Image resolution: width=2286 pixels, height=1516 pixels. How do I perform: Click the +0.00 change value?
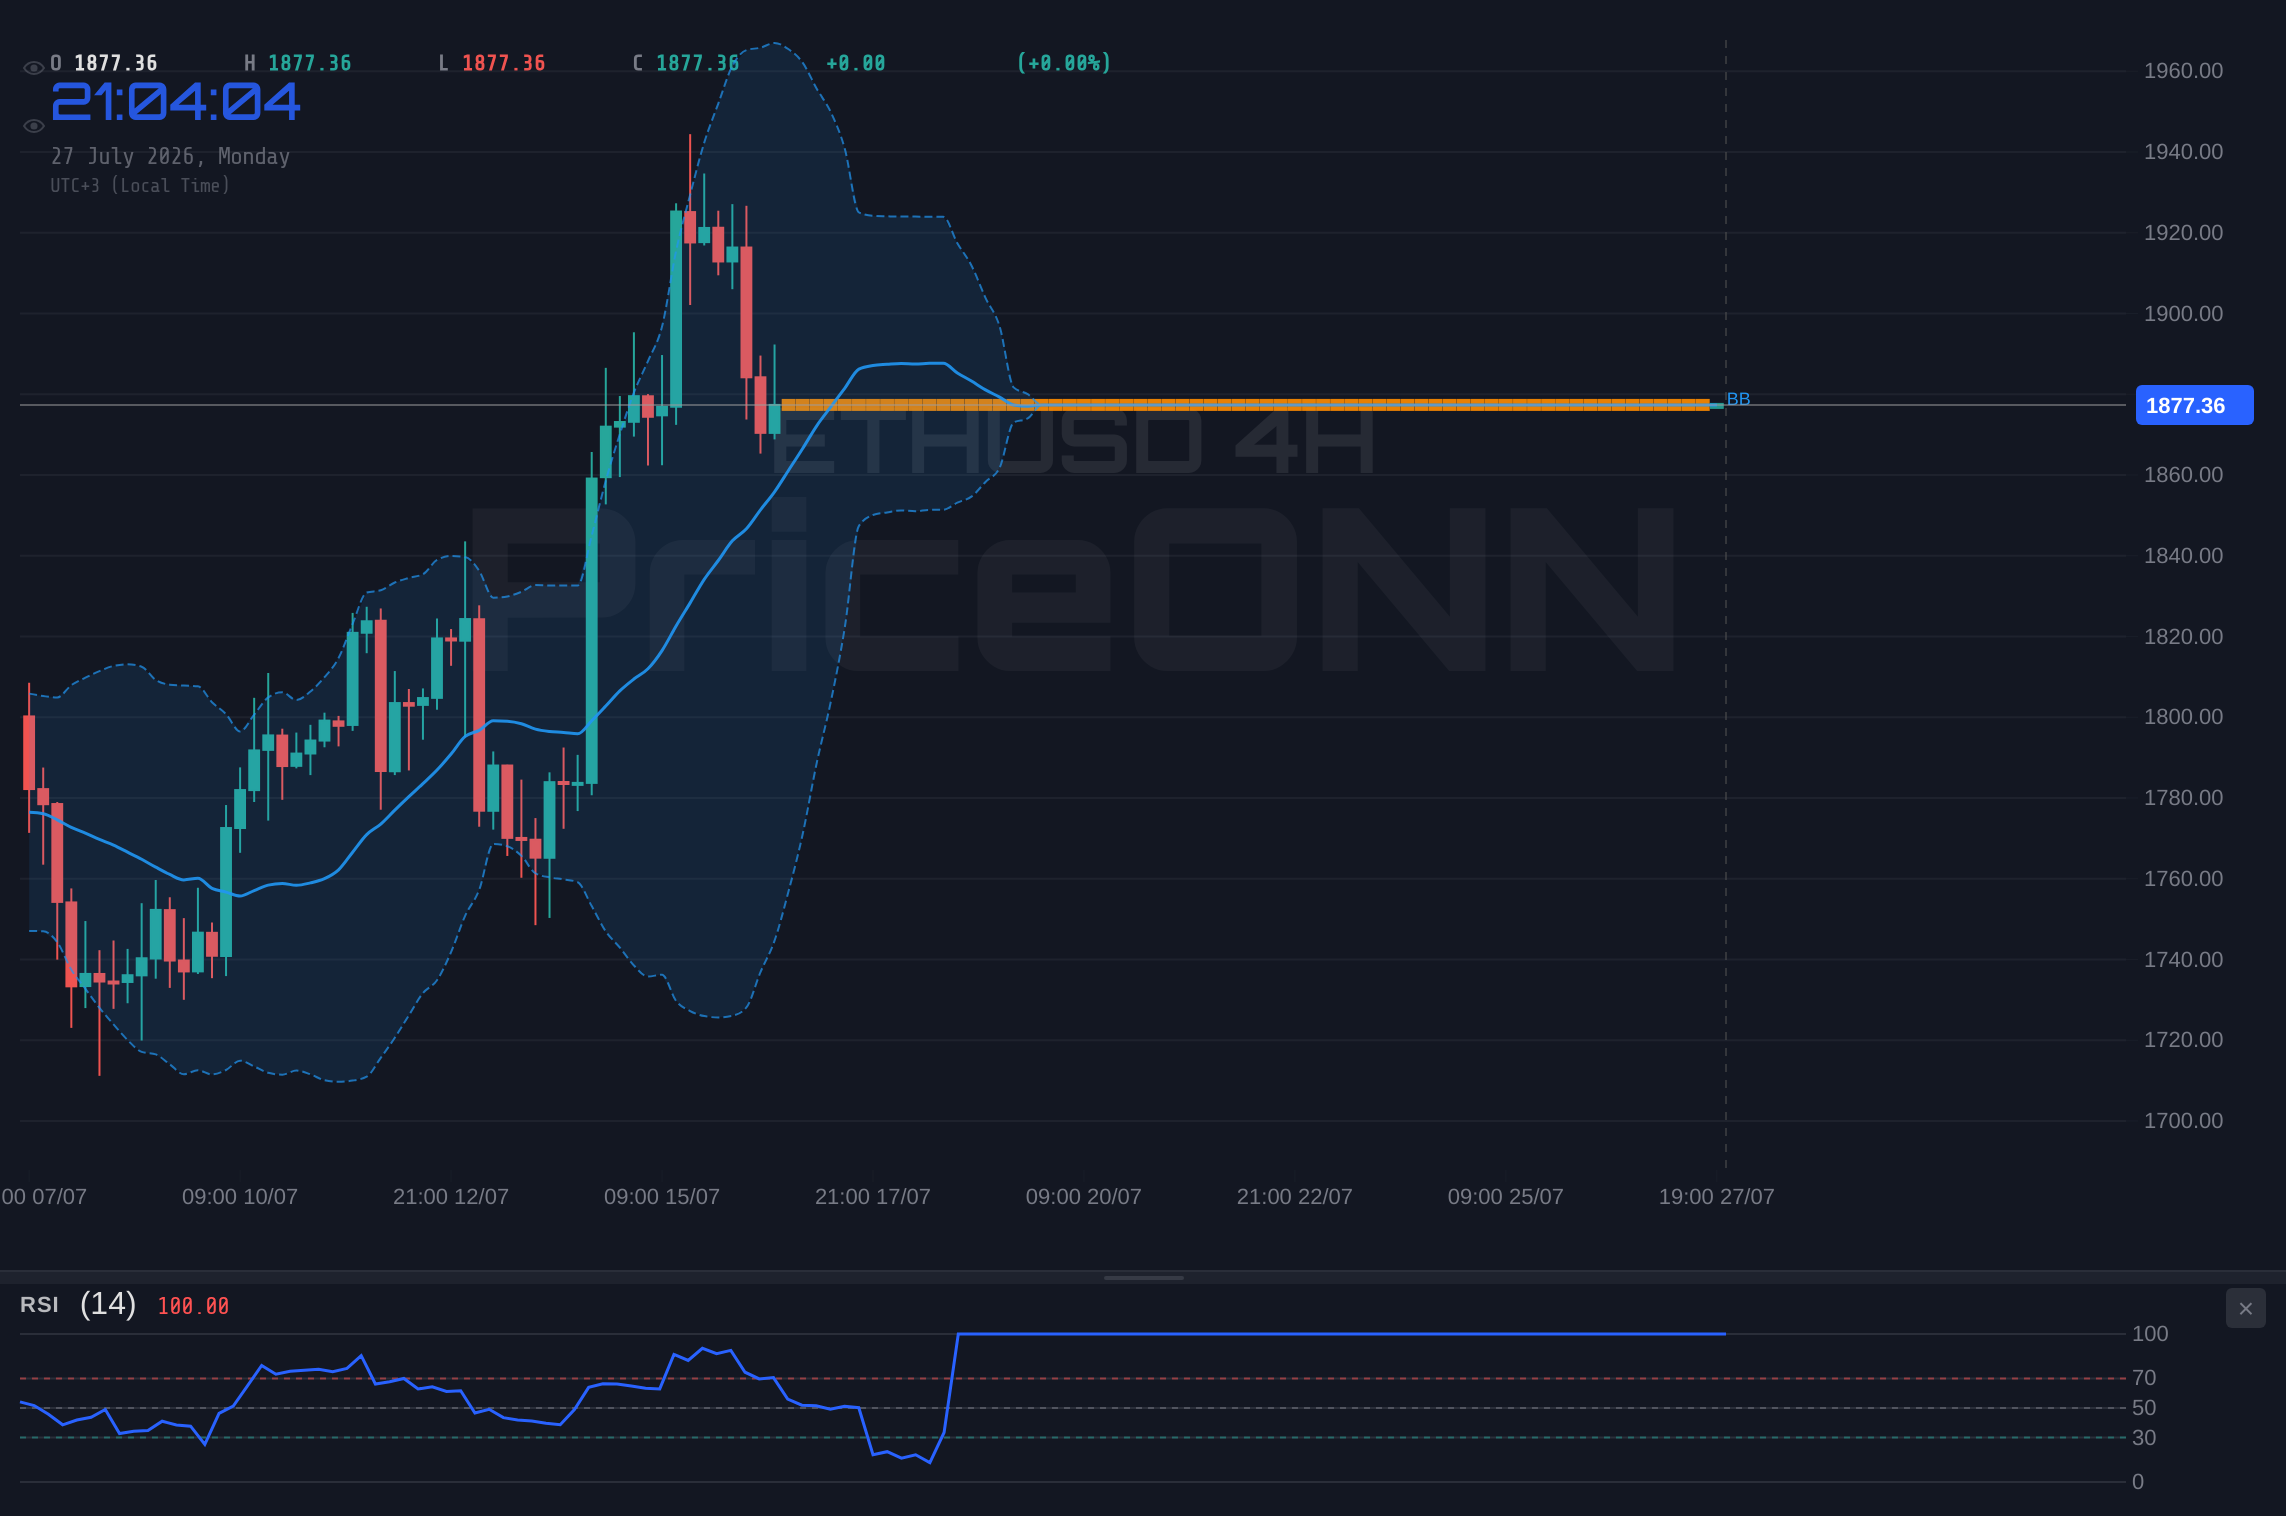point(856,63)
